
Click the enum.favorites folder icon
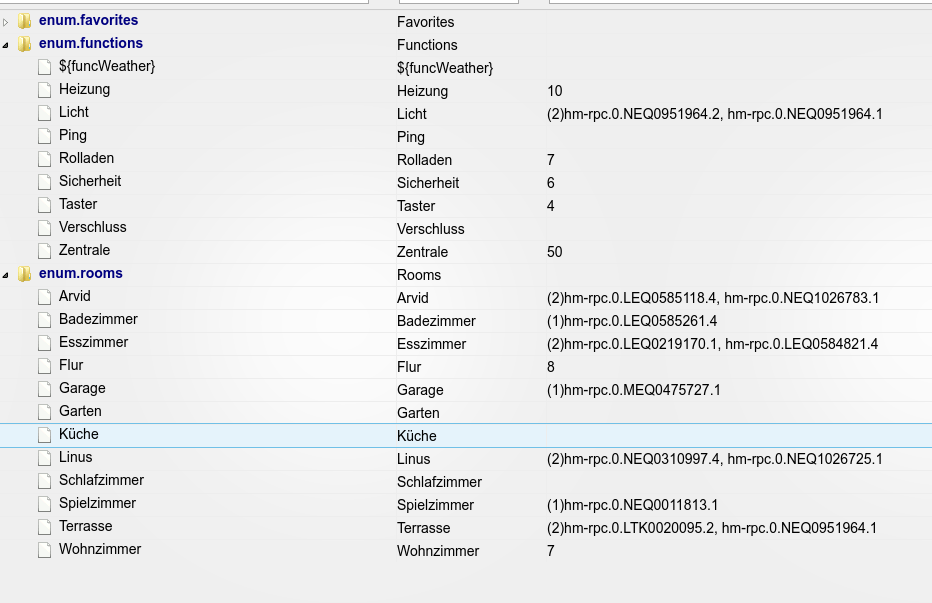point(24,21)
